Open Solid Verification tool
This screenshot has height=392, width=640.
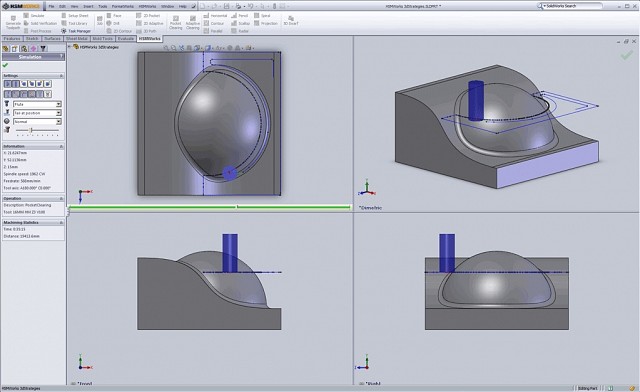tap(40, 23)
